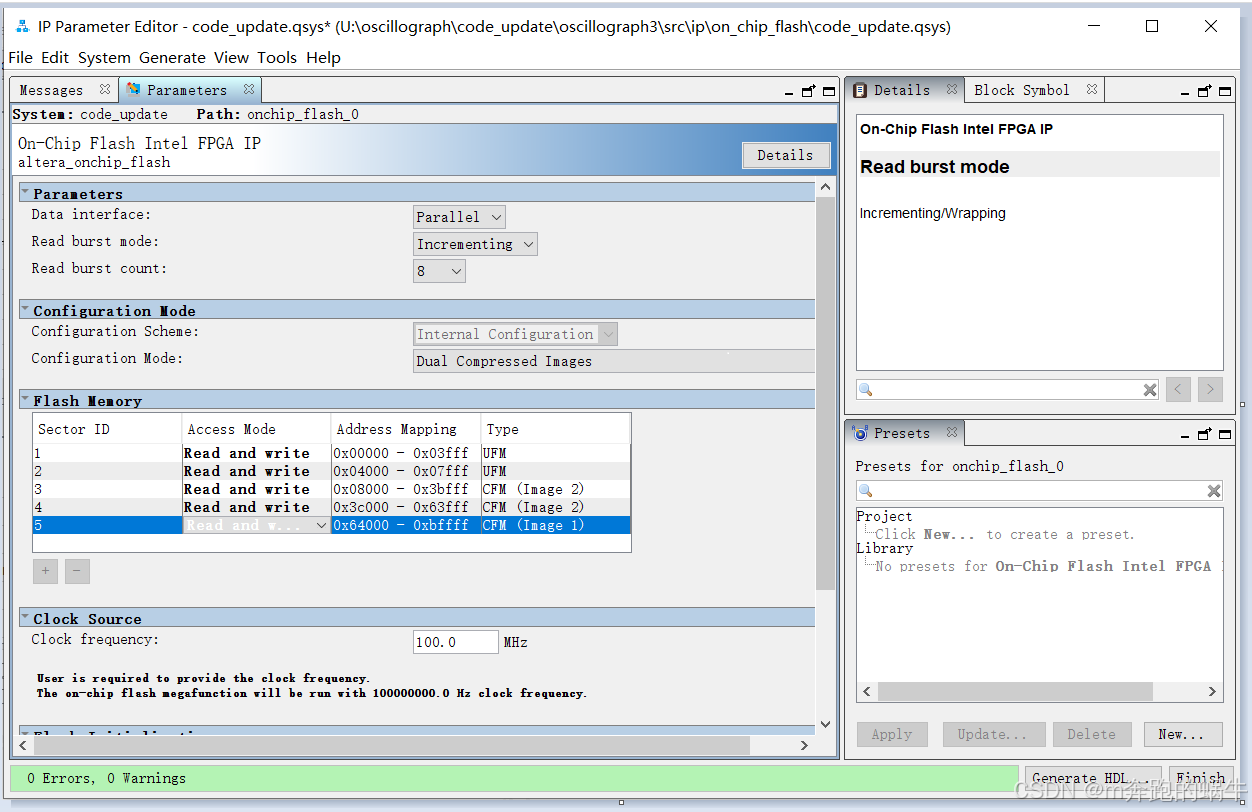Screen dimensions: 1252x812
Task: Open the Generate menu
Action: coord(172,58)
